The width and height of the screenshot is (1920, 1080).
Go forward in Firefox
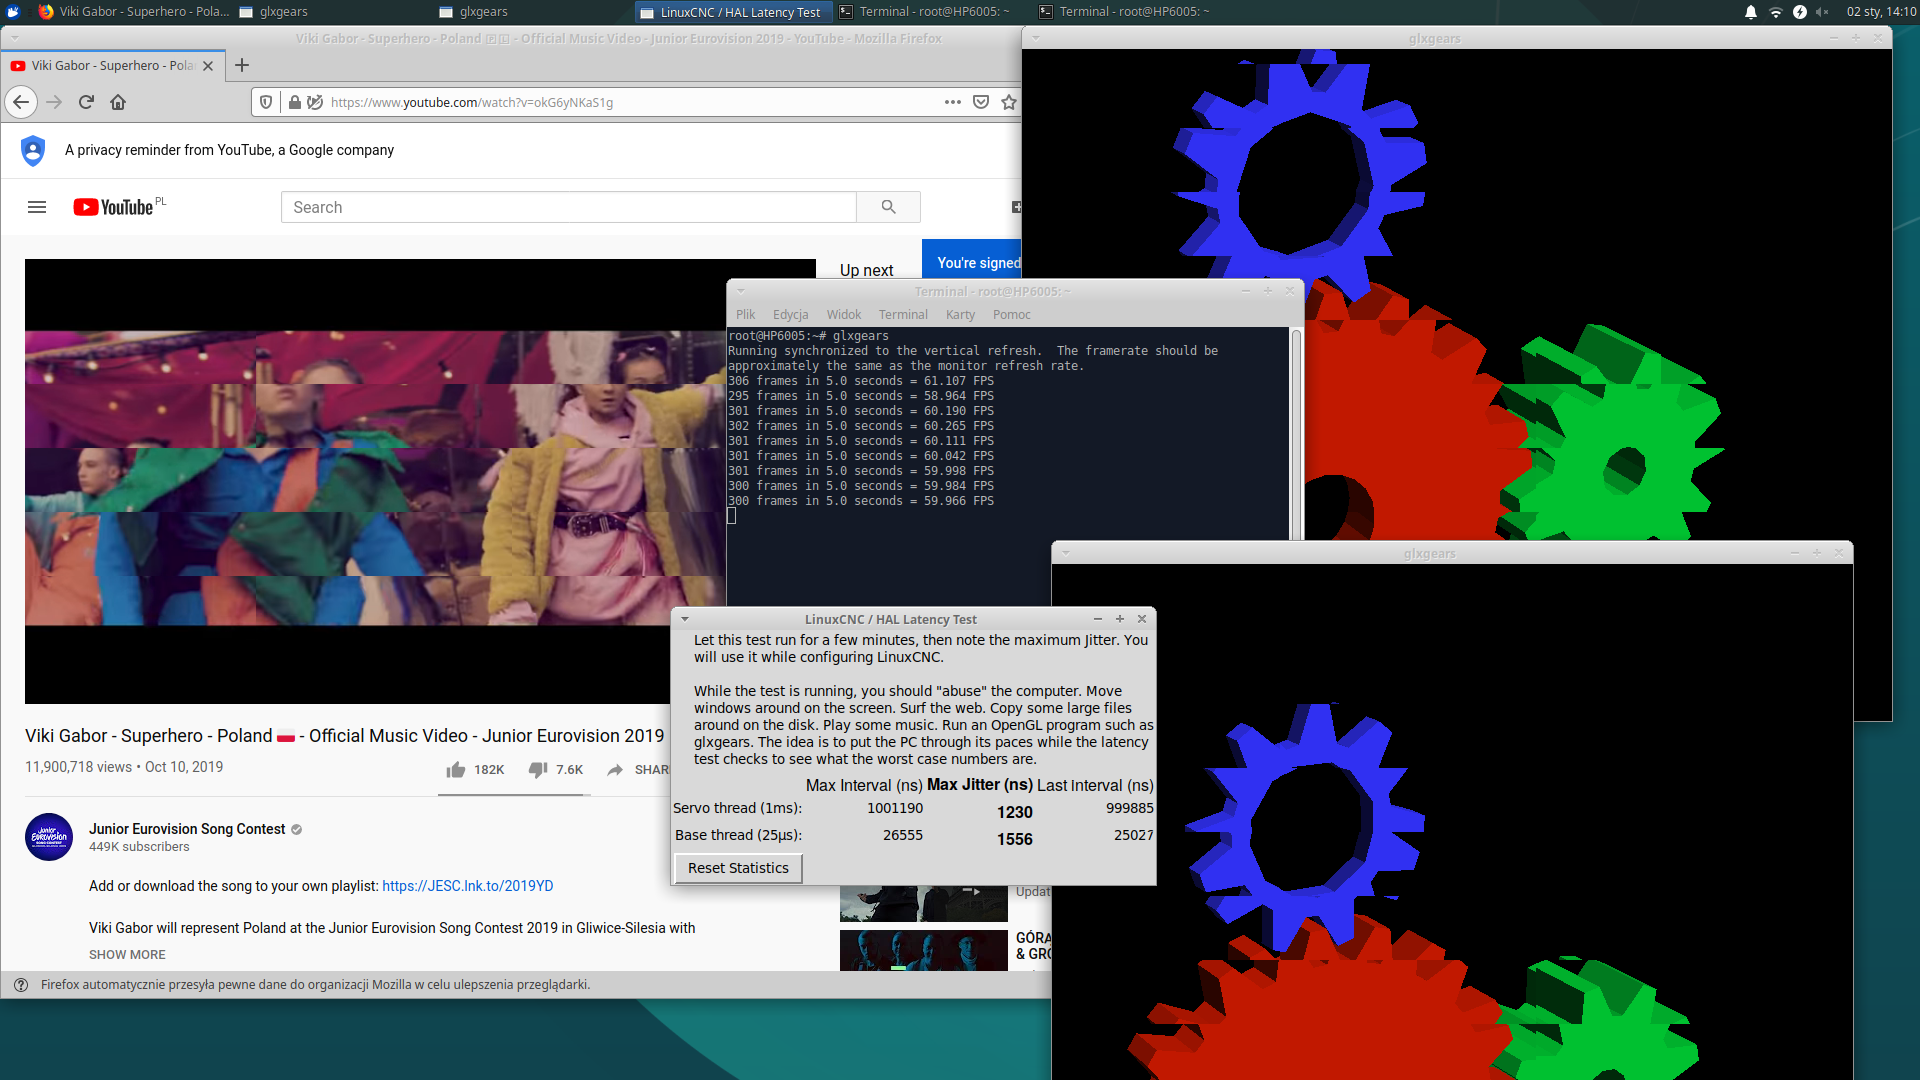pyautogui.click(x=54, y=102)
